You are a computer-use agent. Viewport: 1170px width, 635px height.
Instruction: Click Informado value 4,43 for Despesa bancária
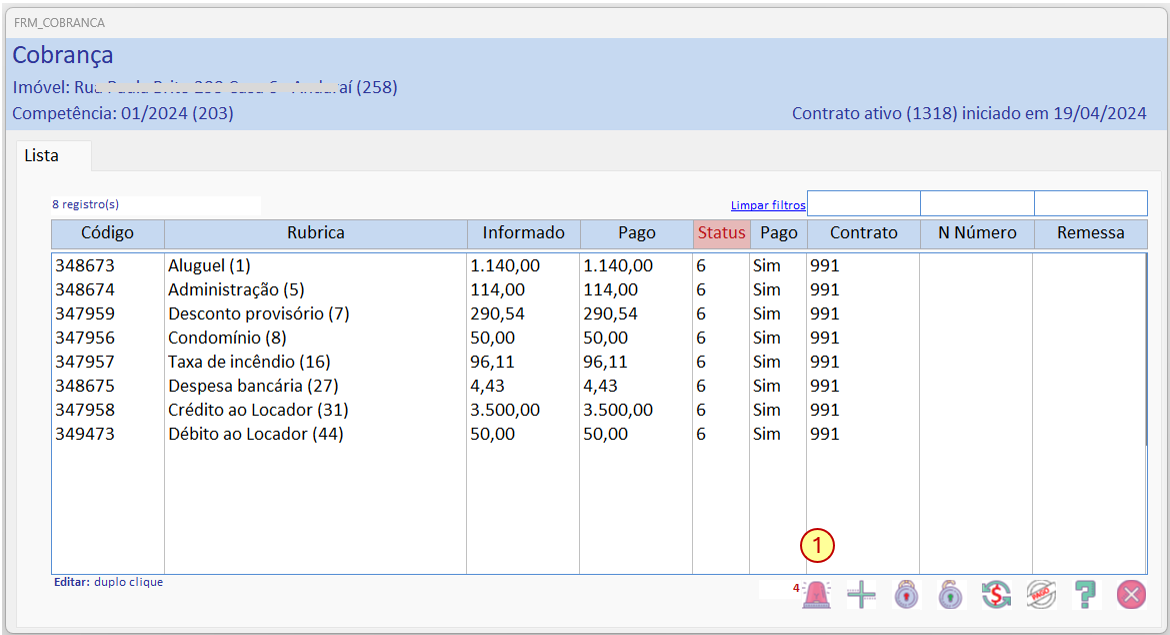tap(487, 386)
